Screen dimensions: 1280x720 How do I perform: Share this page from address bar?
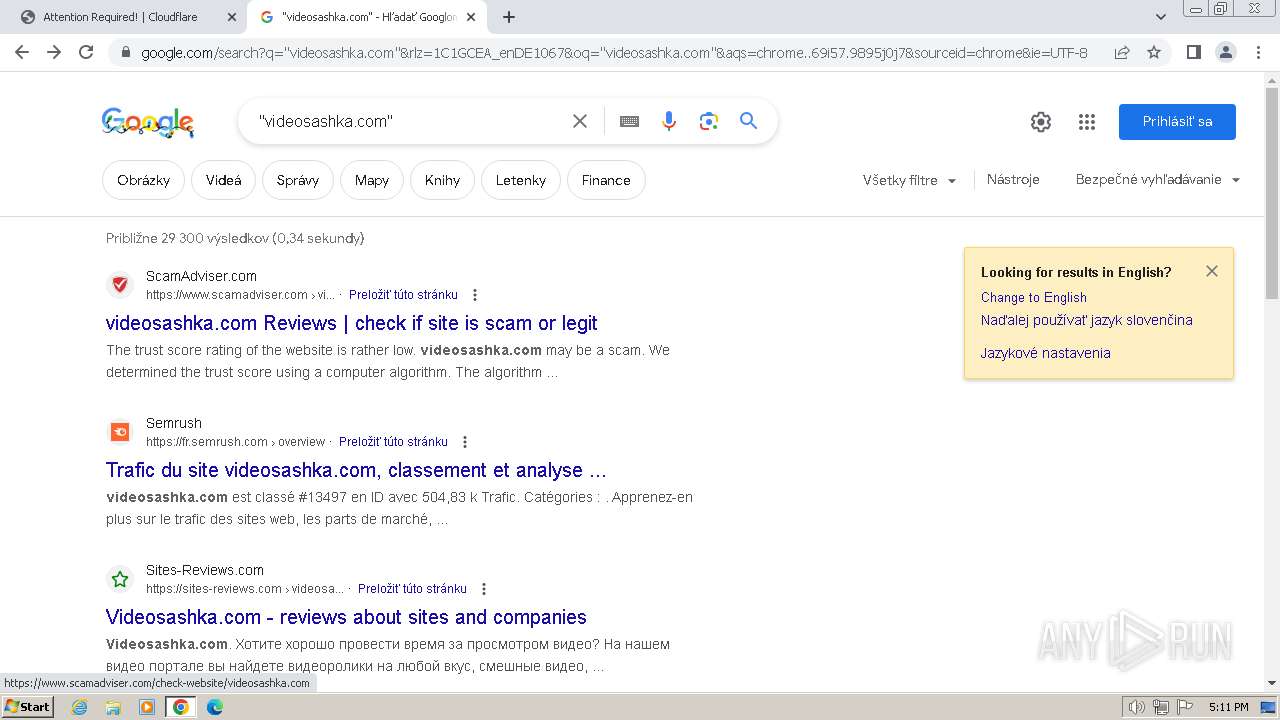click(1122, 52)
